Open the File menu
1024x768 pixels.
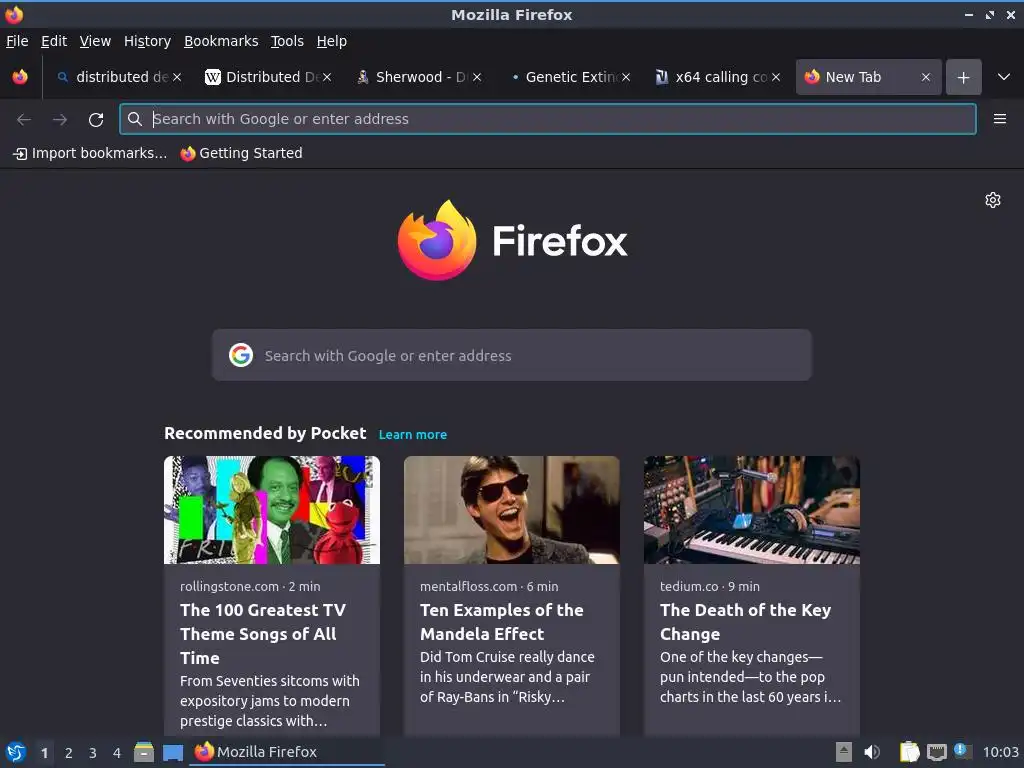tap(17, 41)
